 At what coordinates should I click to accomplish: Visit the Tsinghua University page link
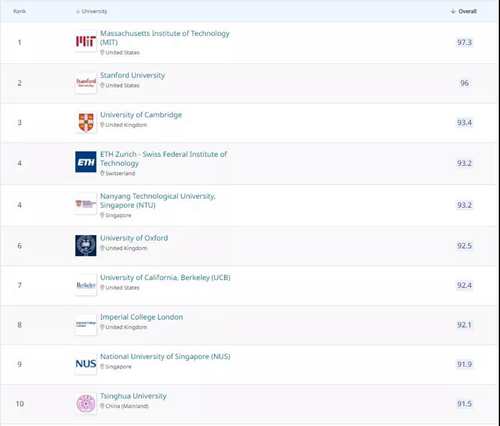tap(133, 396)
